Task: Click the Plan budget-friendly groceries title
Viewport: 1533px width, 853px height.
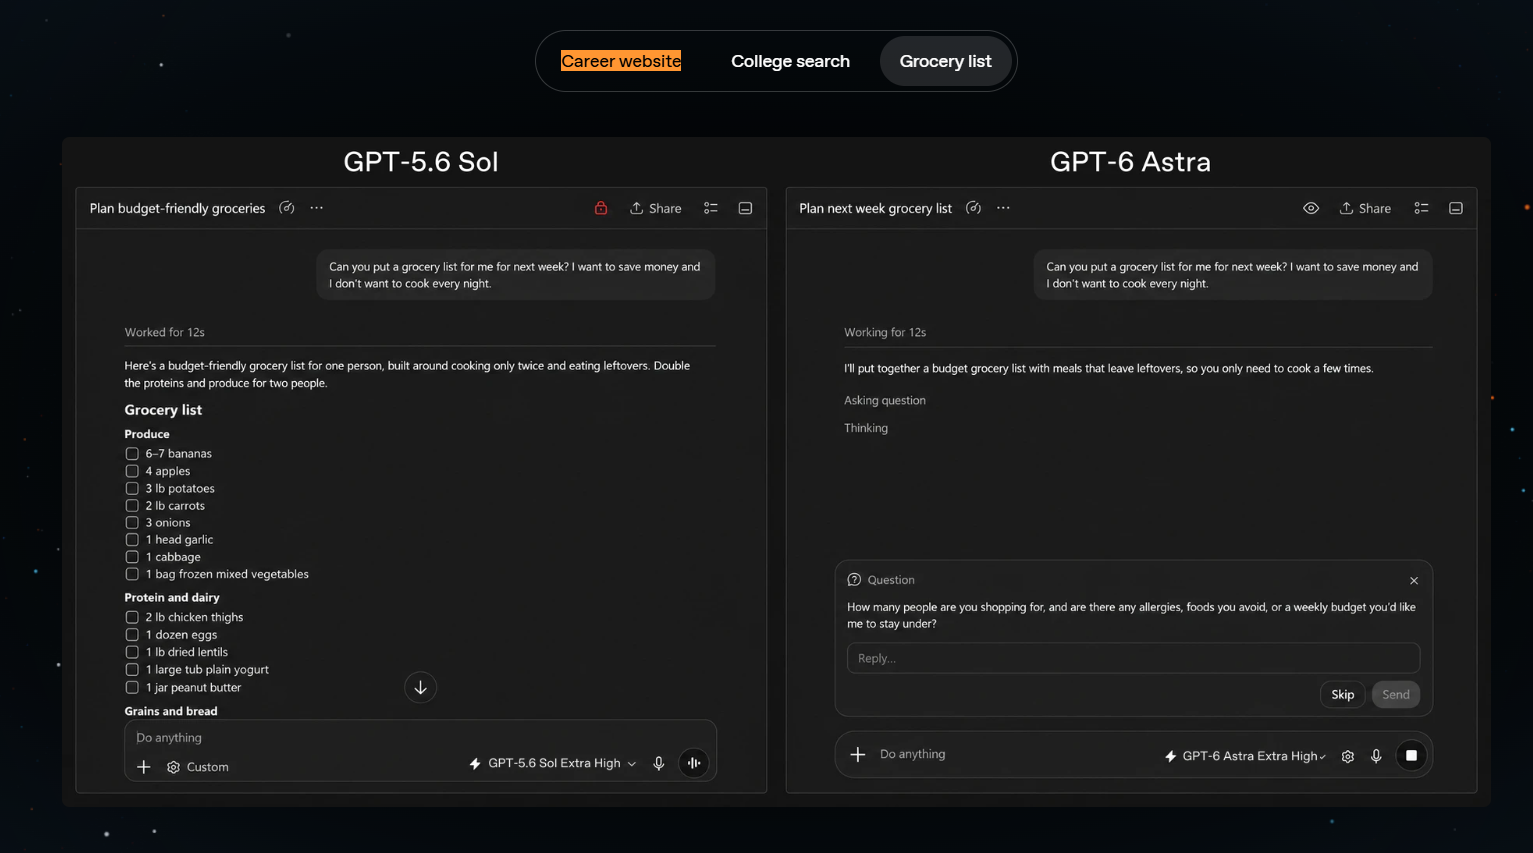Action: 177,208
